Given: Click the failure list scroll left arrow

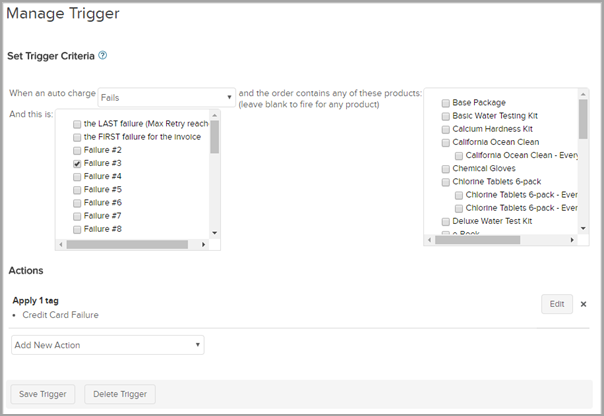Looking at the screenshot, I should (60, 244).
